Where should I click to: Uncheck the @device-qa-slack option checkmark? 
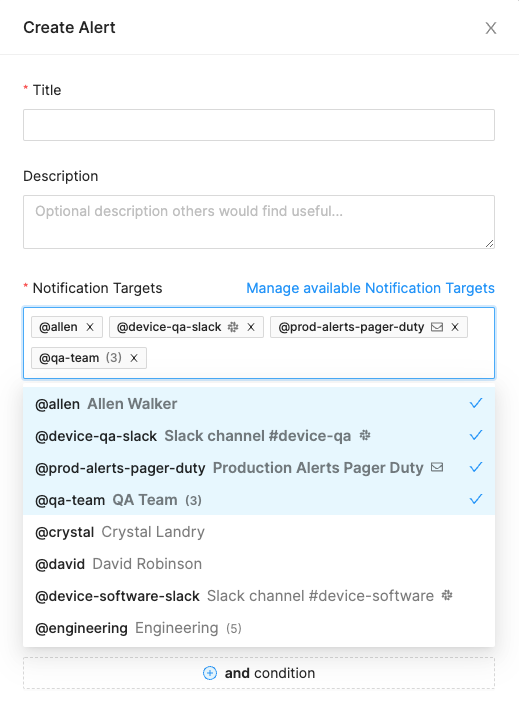(476, 435)
